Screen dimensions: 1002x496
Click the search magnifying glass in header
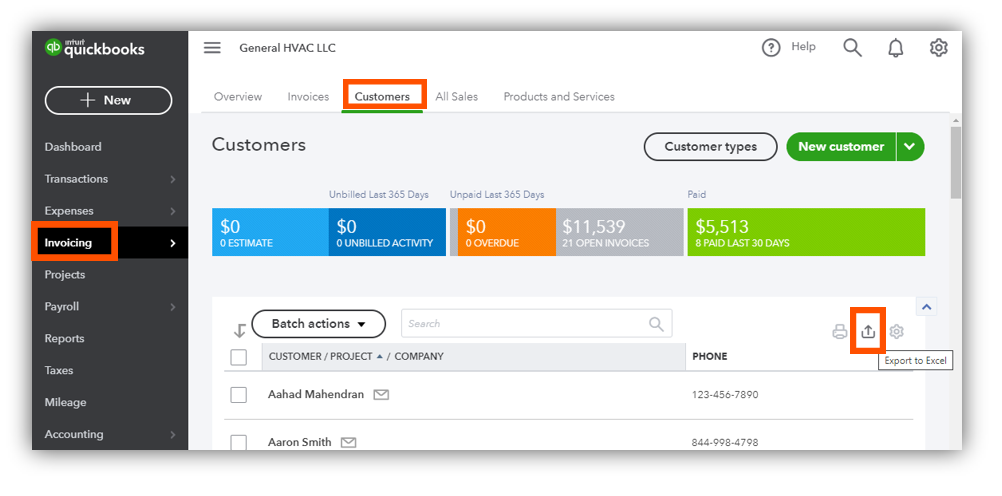coord(852,47)
